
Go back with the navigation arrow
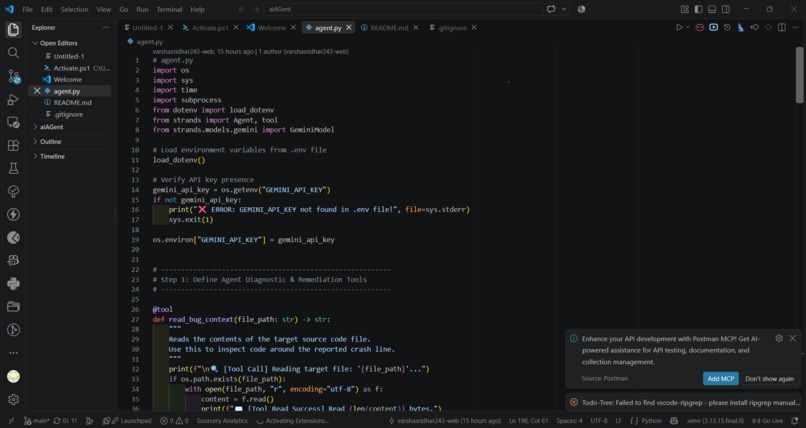click(x=242, y=9)
